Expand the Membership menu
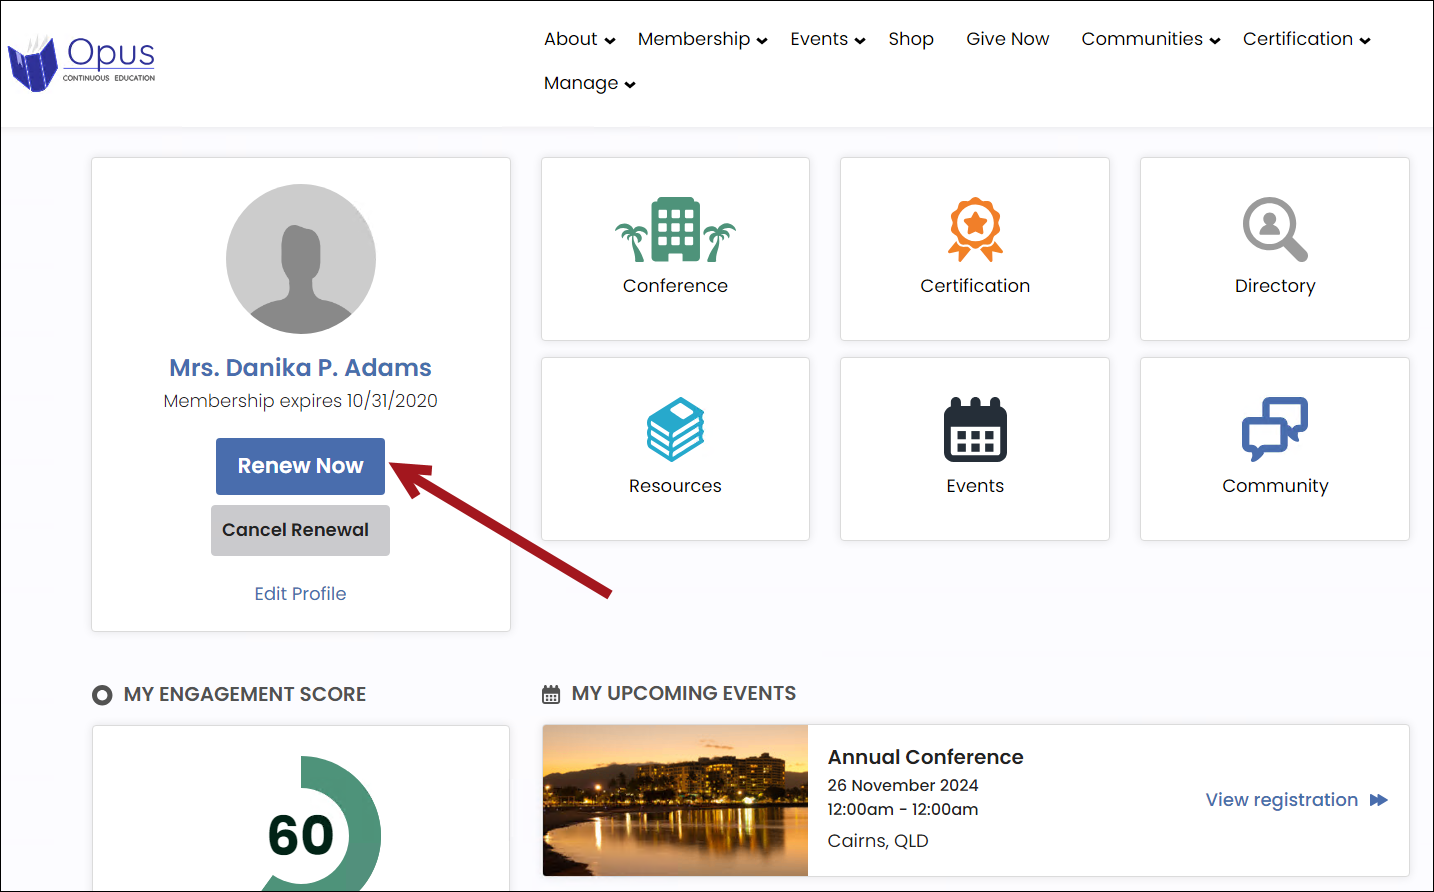Viewport: 1434px width, 892px height. [702, 39]
